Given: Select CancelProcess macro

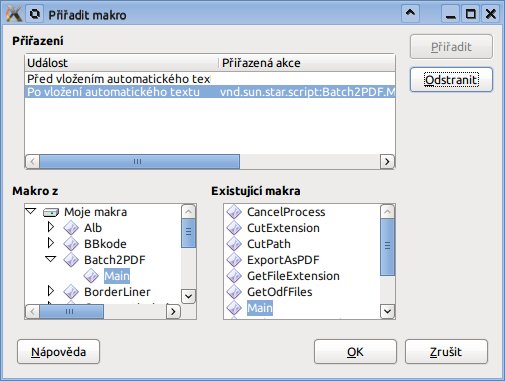Looking at the screenshot, I should [x=286, y=212].
